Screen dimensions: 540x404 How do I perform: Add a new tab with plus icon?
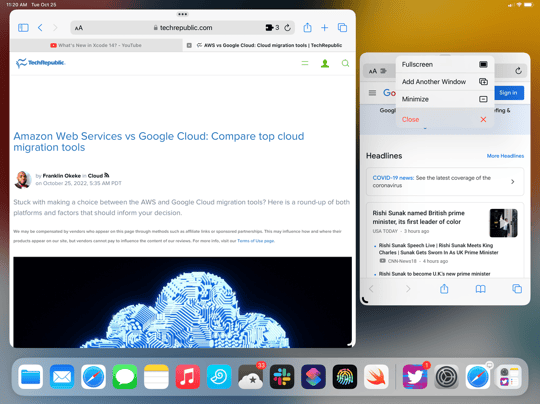(324, 28)
